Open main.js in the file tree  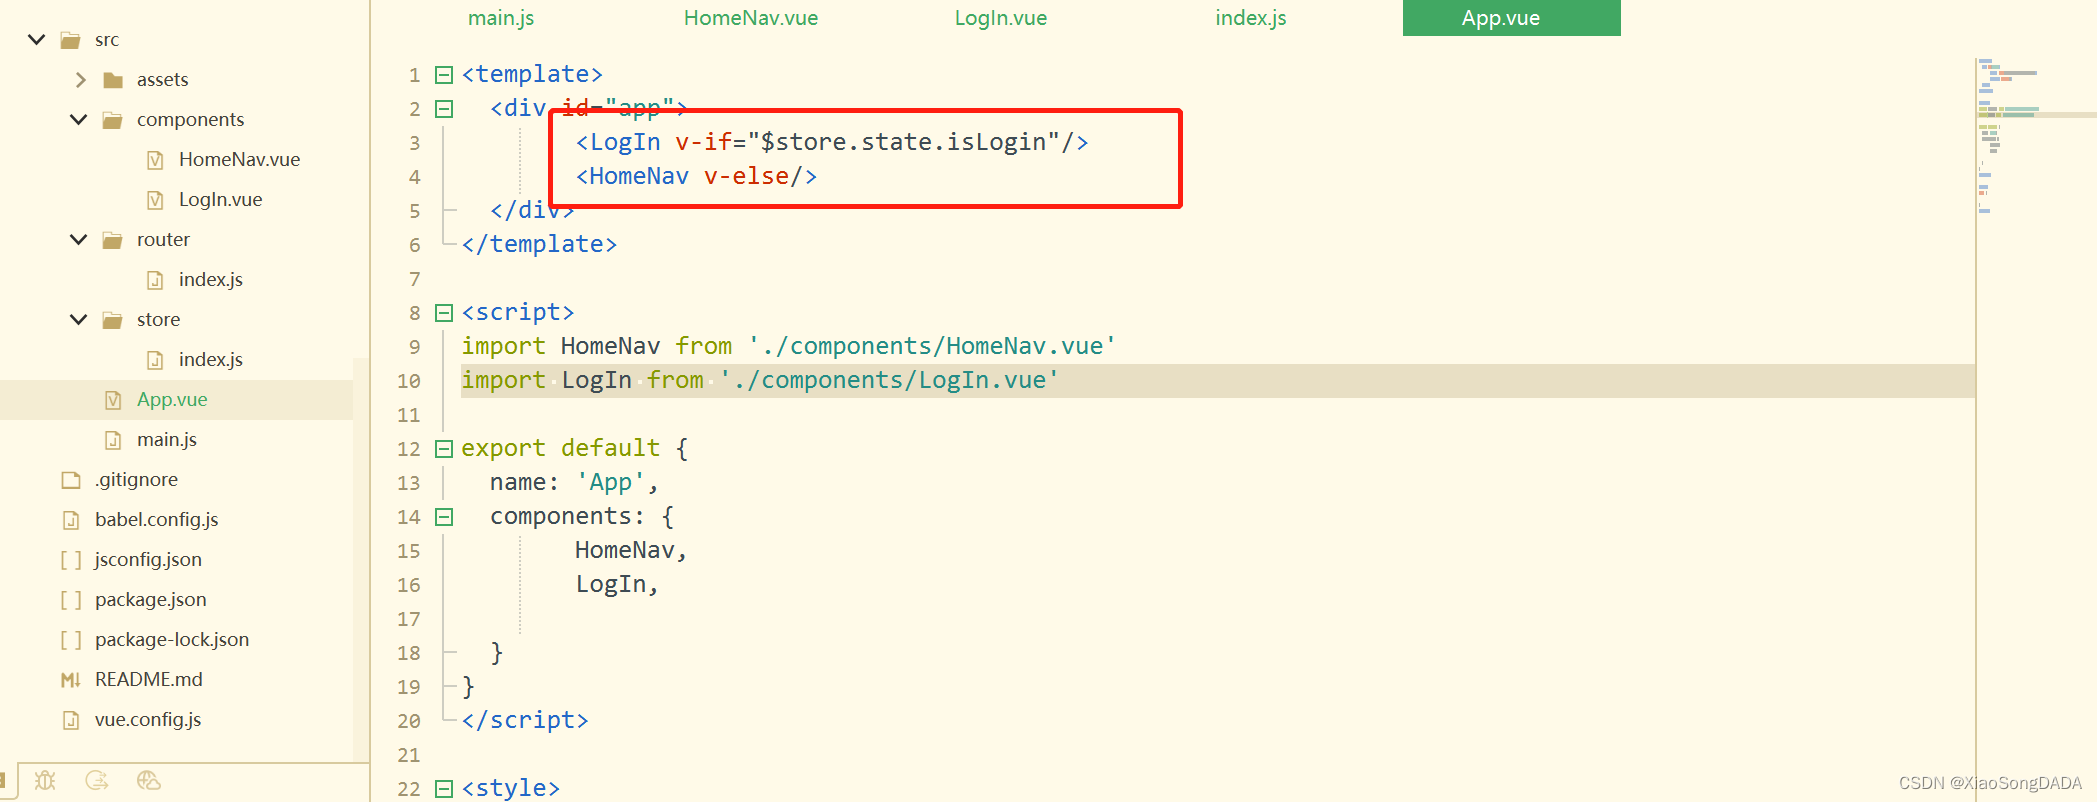[166, 440]
